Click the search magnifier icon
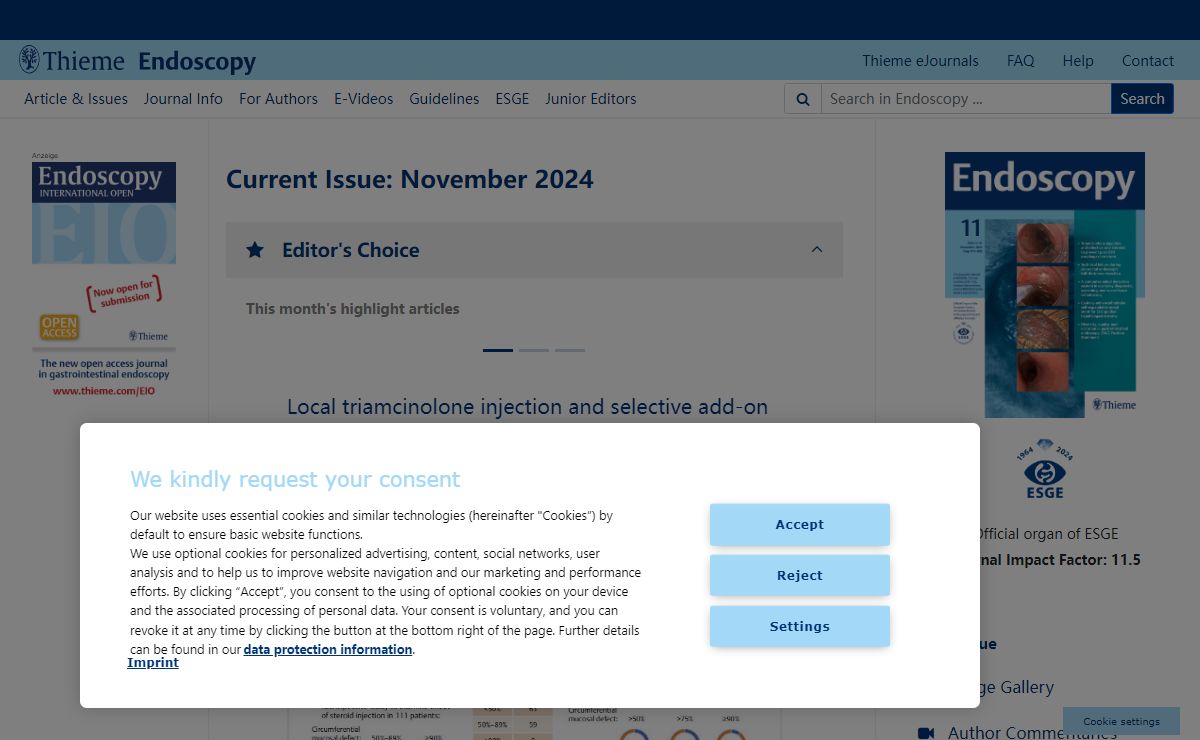The height and width of the screenshot is (740, 1200). (x=803, y=99)
